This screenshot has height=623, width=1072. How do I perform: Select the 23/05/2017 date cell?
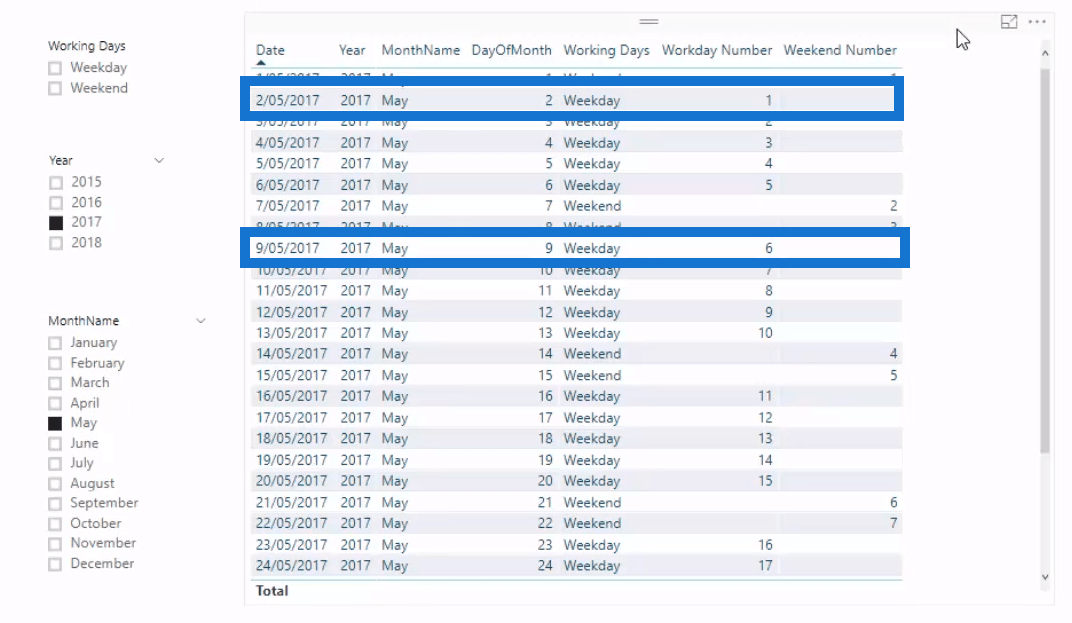[x=291, y=545]
